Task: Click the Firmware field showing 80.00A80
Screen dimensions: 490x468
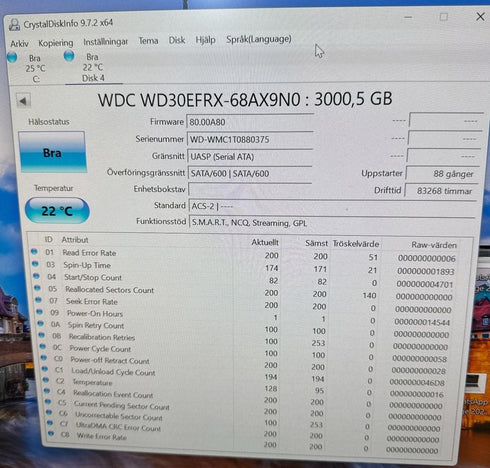Action: (x=250, y=122)
